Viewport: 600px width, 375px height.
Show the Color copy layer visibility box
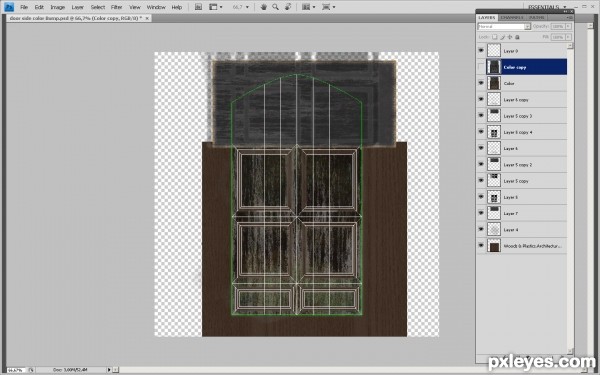pyautogui.click(x=481, y=67)
